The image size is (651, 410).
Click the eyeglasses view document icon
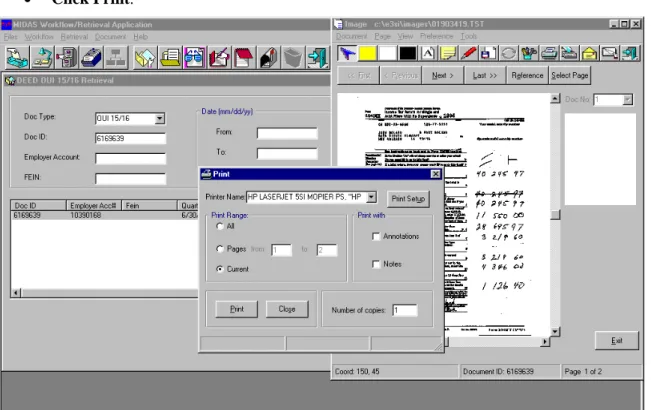194,57
